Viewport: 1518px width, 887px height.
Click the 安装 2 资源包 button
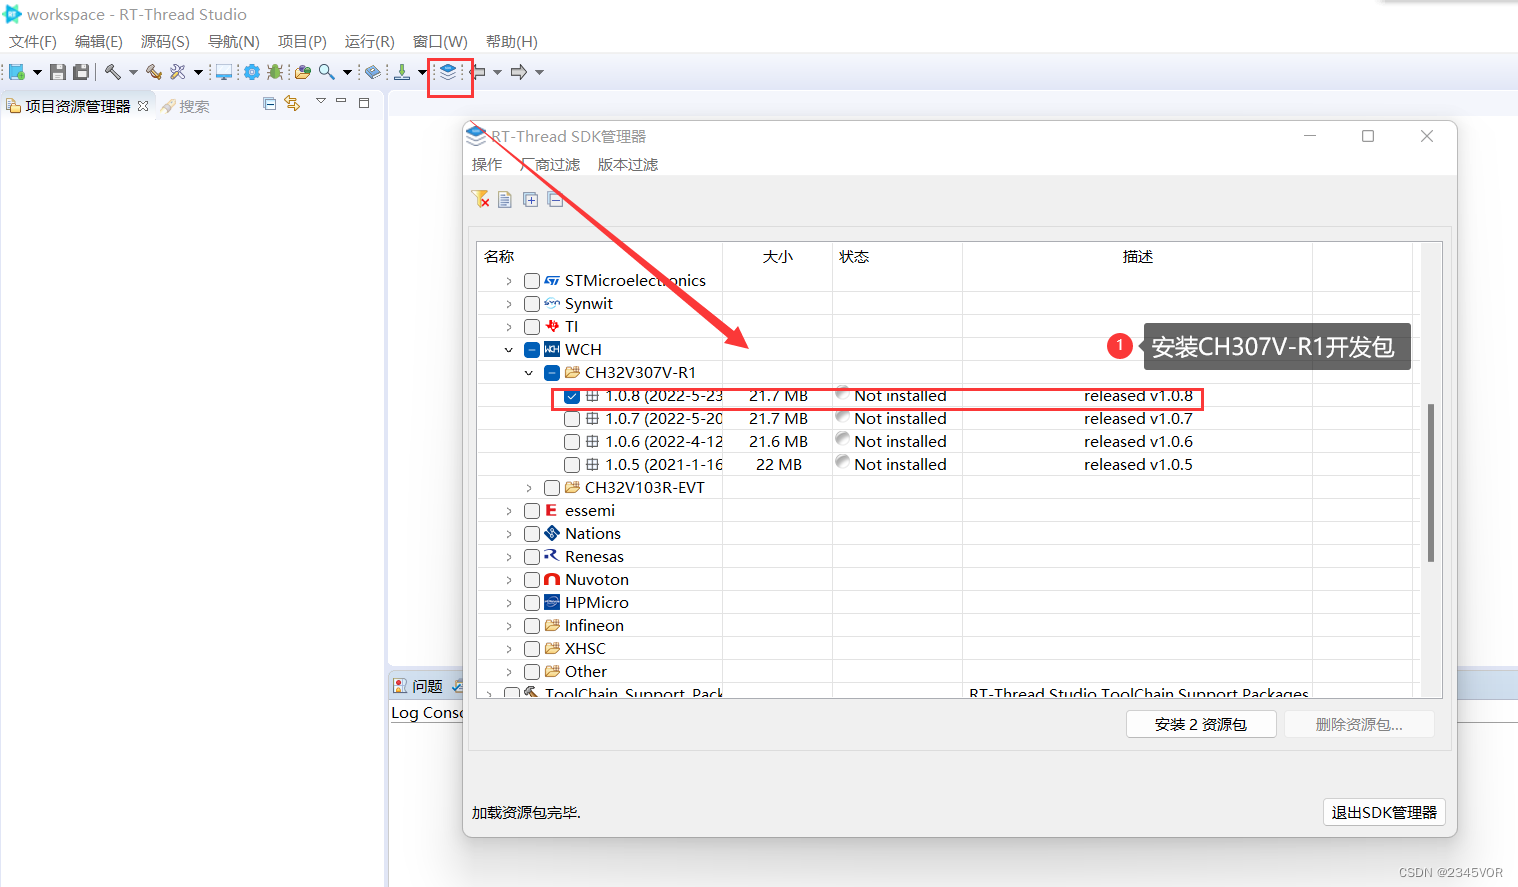point(1200,723)
